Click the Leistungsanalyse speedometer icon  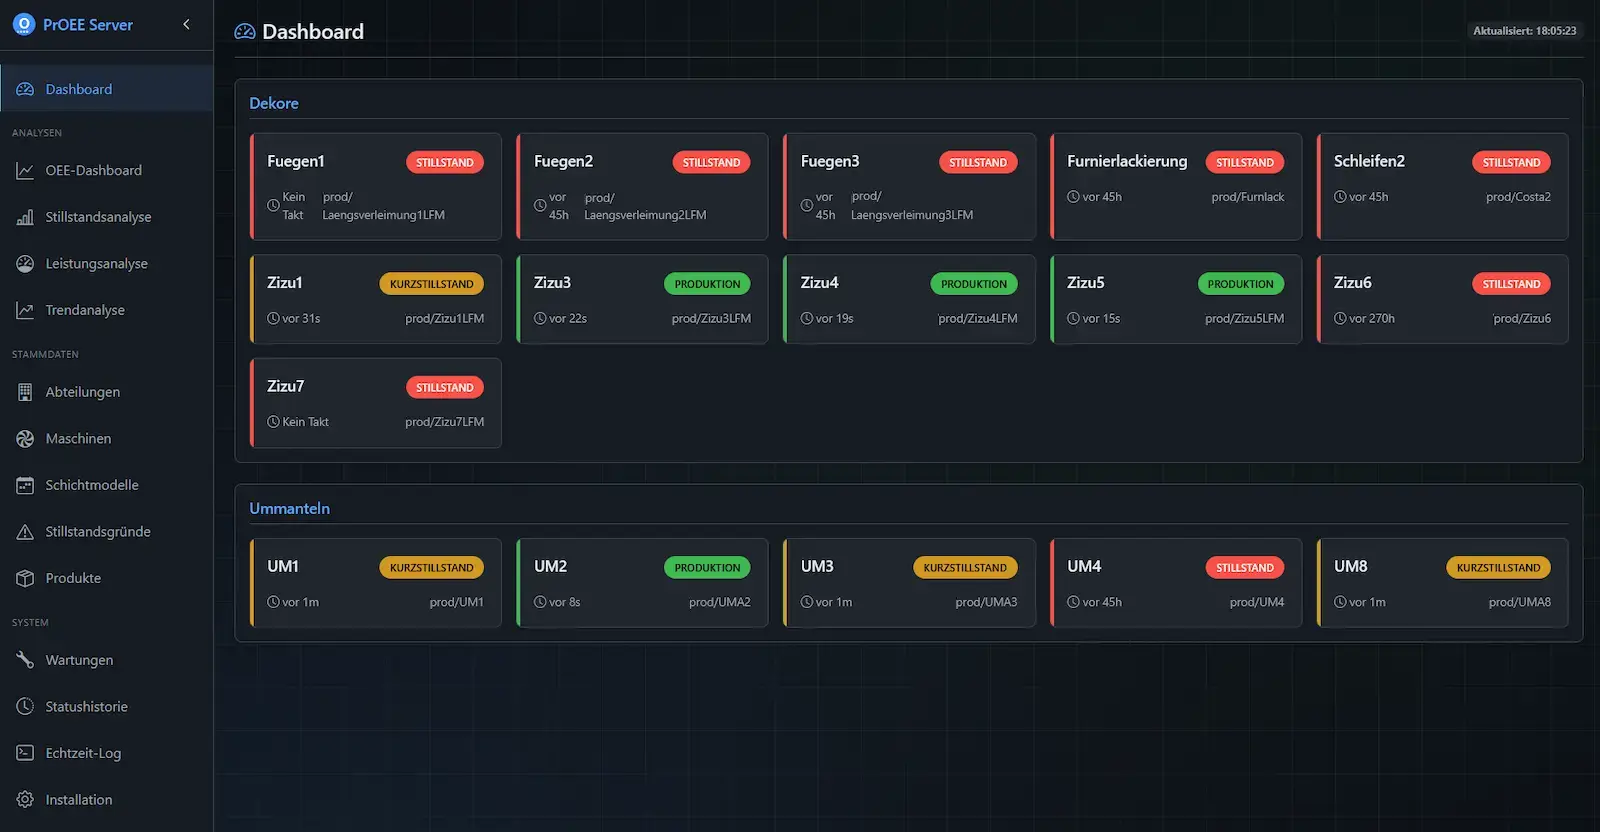[25, 263]
